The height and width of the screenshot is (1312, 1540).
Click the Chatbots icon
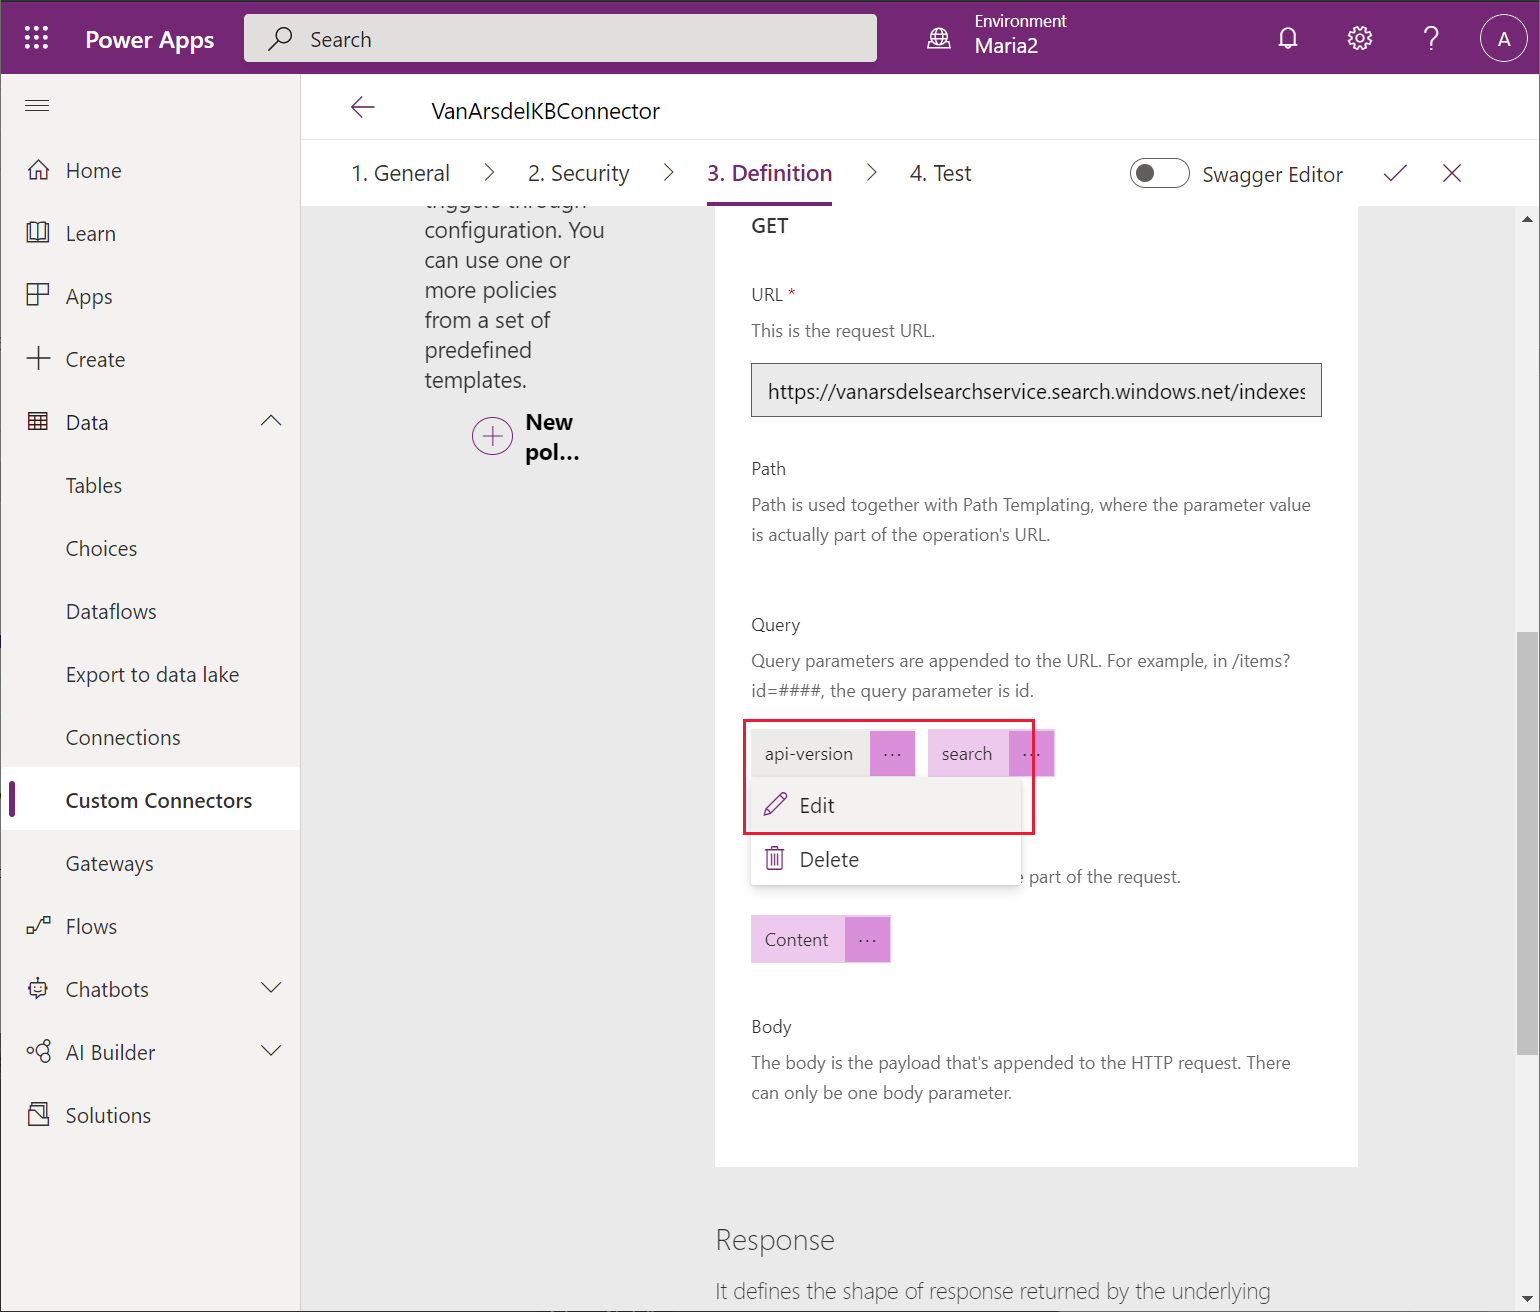click(38, 988)
